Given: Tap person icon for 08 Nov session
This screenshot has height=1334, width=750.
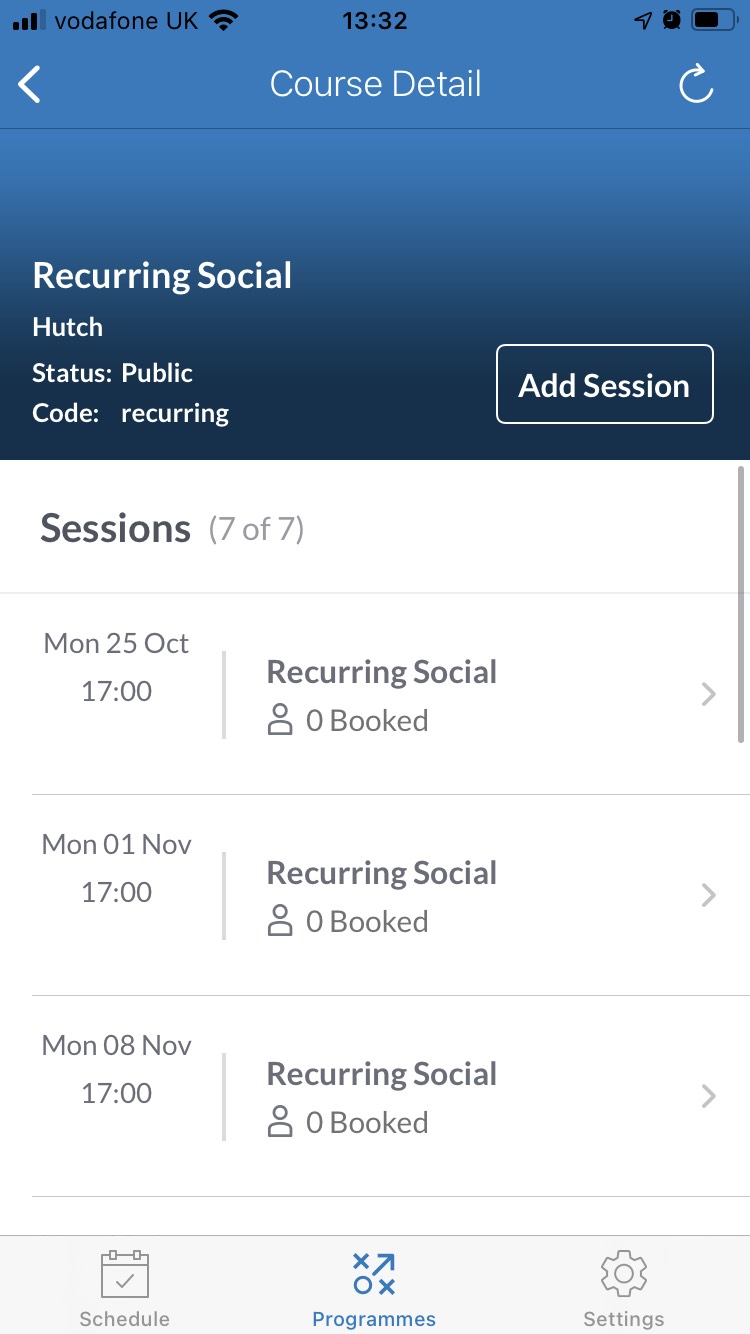Looking at the screenshot, I should click(x=280, y=1123).
